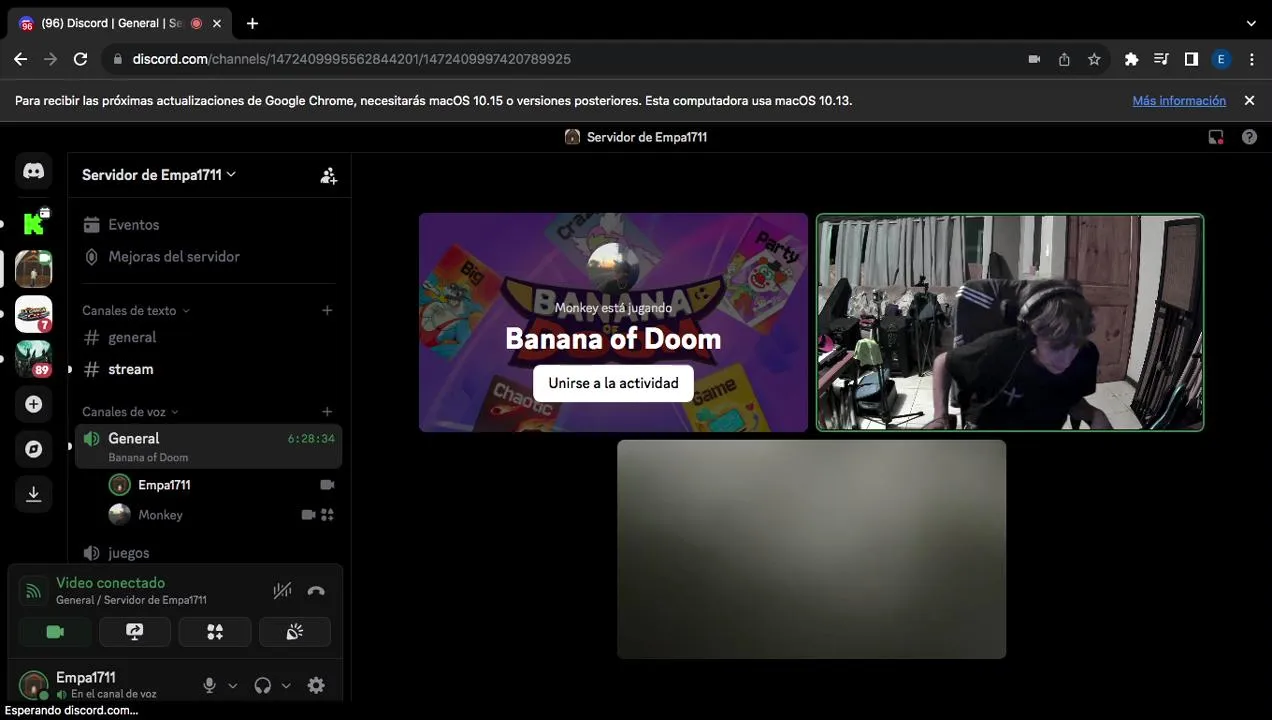Bookmark this page star icon

[1094, 59]
